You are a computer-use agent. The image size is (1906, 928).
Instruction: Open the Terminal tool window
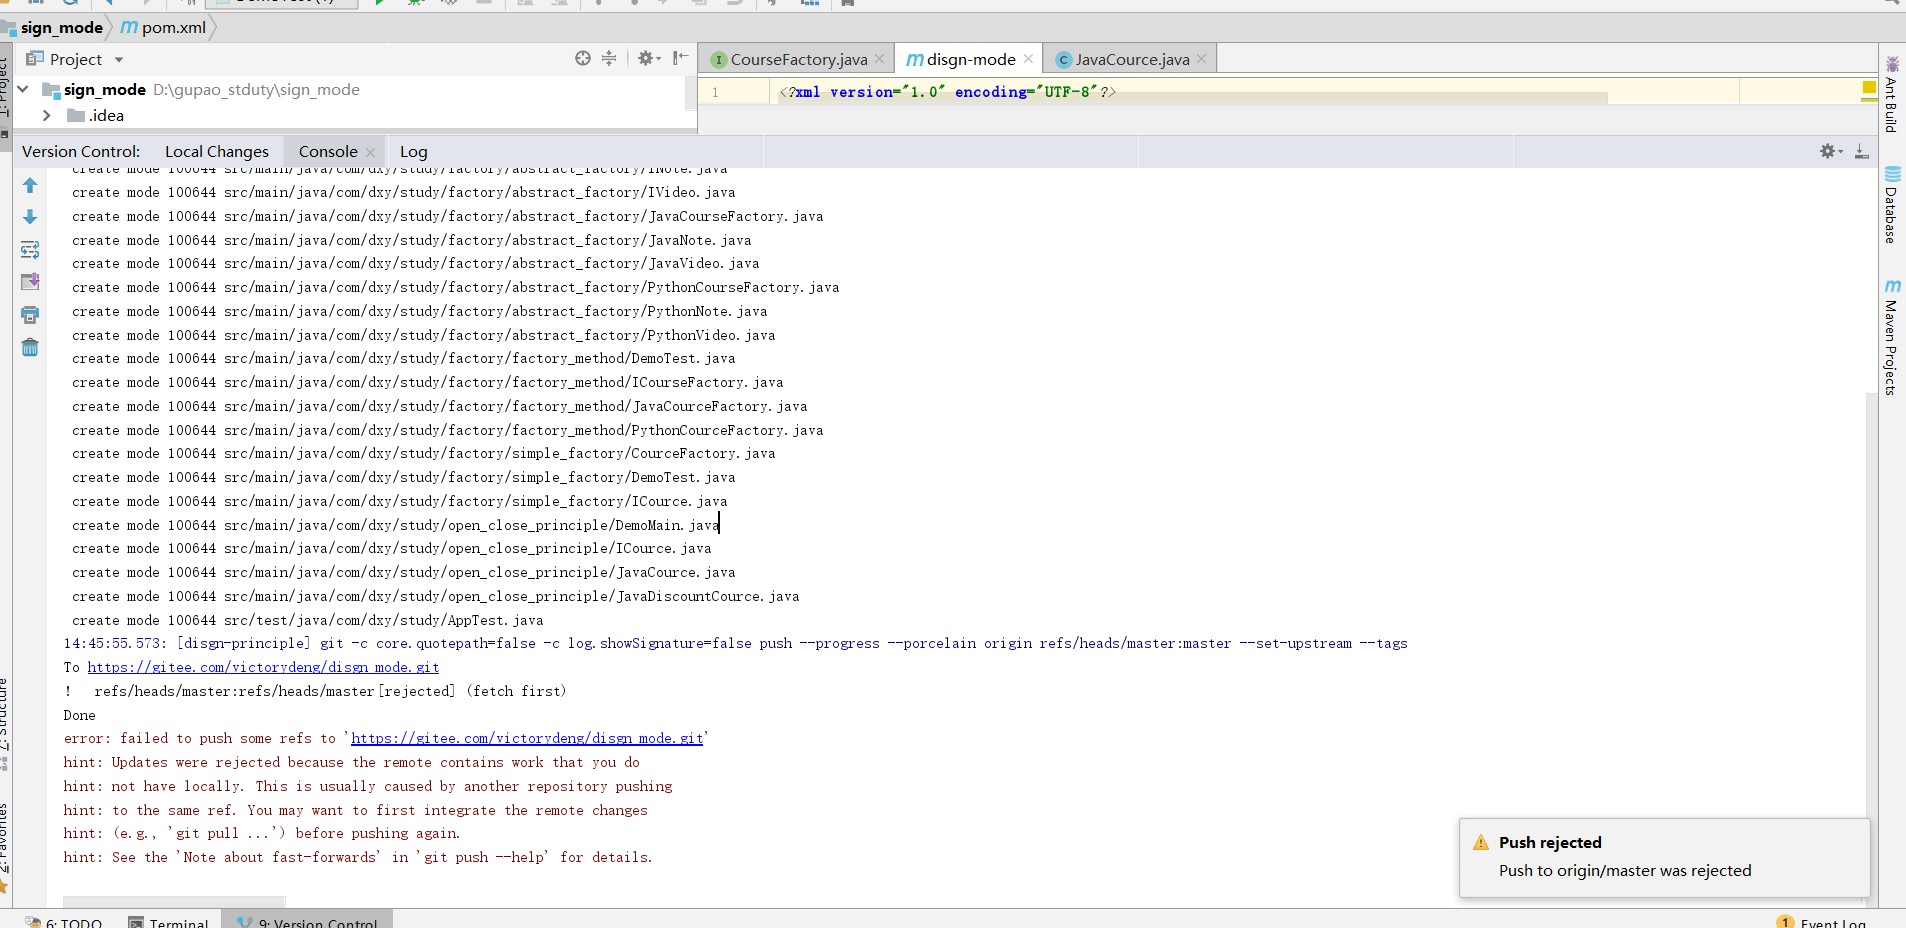coord(169,922)
